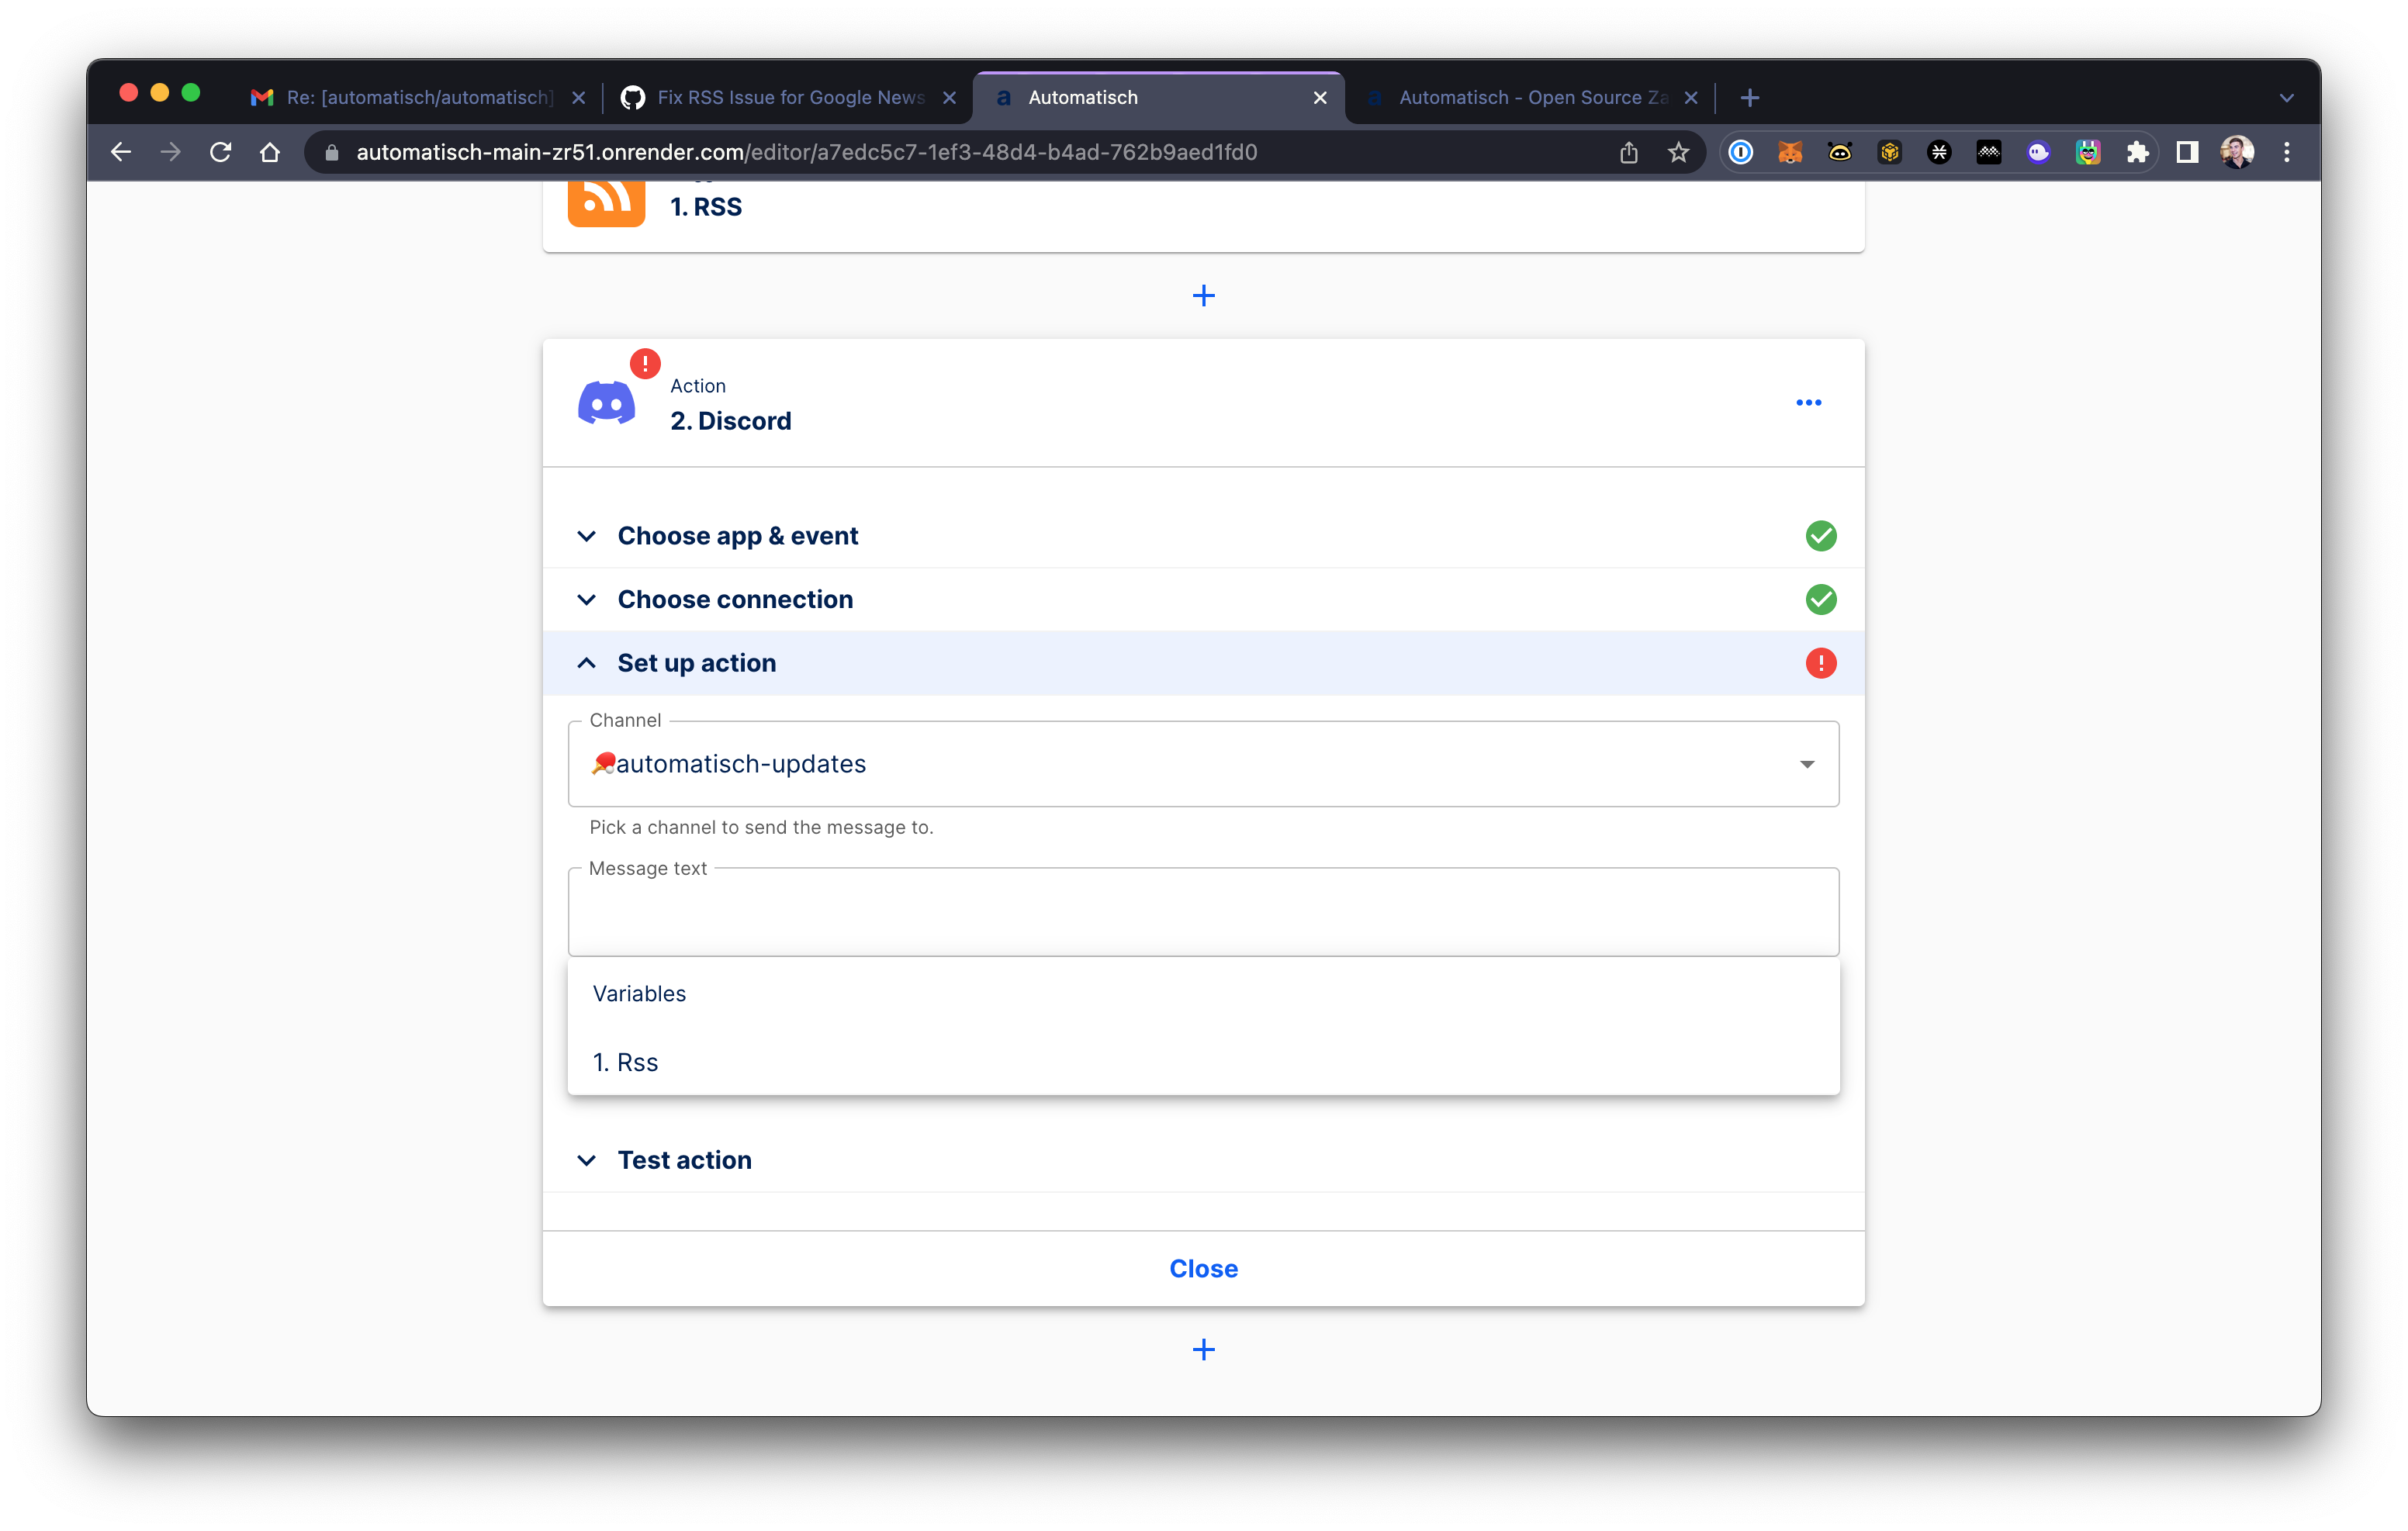Viewport: 2408px width, 1531px height.
Task: Switch to Automatisch - Open Source tab
Action: coord(1530,98)
